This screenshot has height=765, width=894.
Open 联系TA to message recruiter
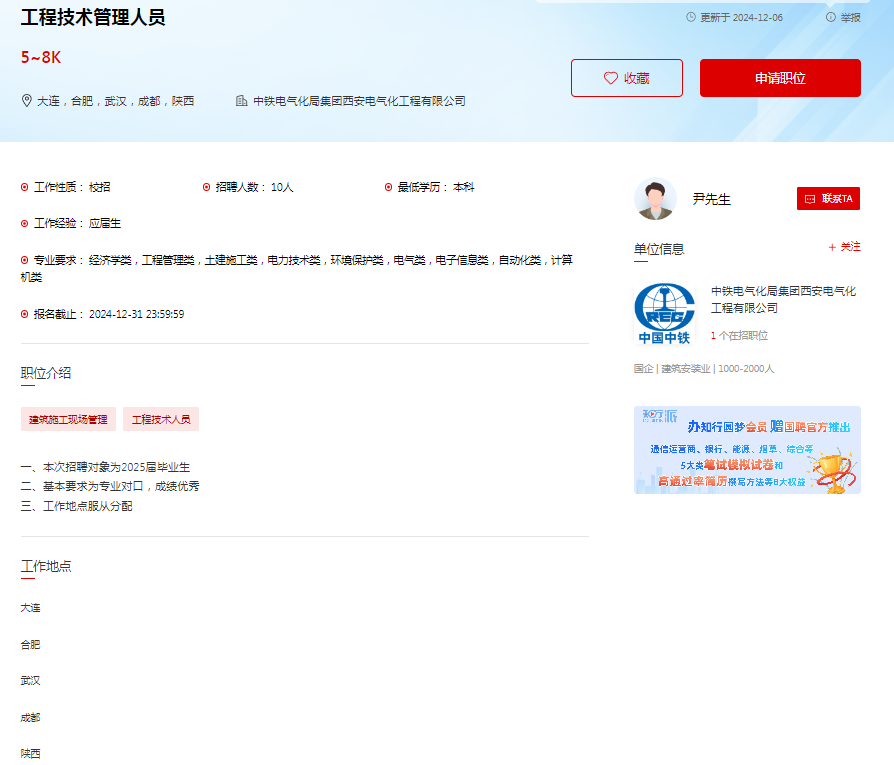828,199
